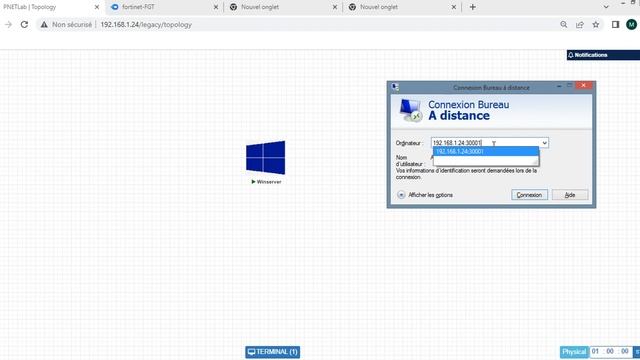Close the fortinet-FGT tab
The width and height of the screenshot is (640, 360).
(216, 7)
